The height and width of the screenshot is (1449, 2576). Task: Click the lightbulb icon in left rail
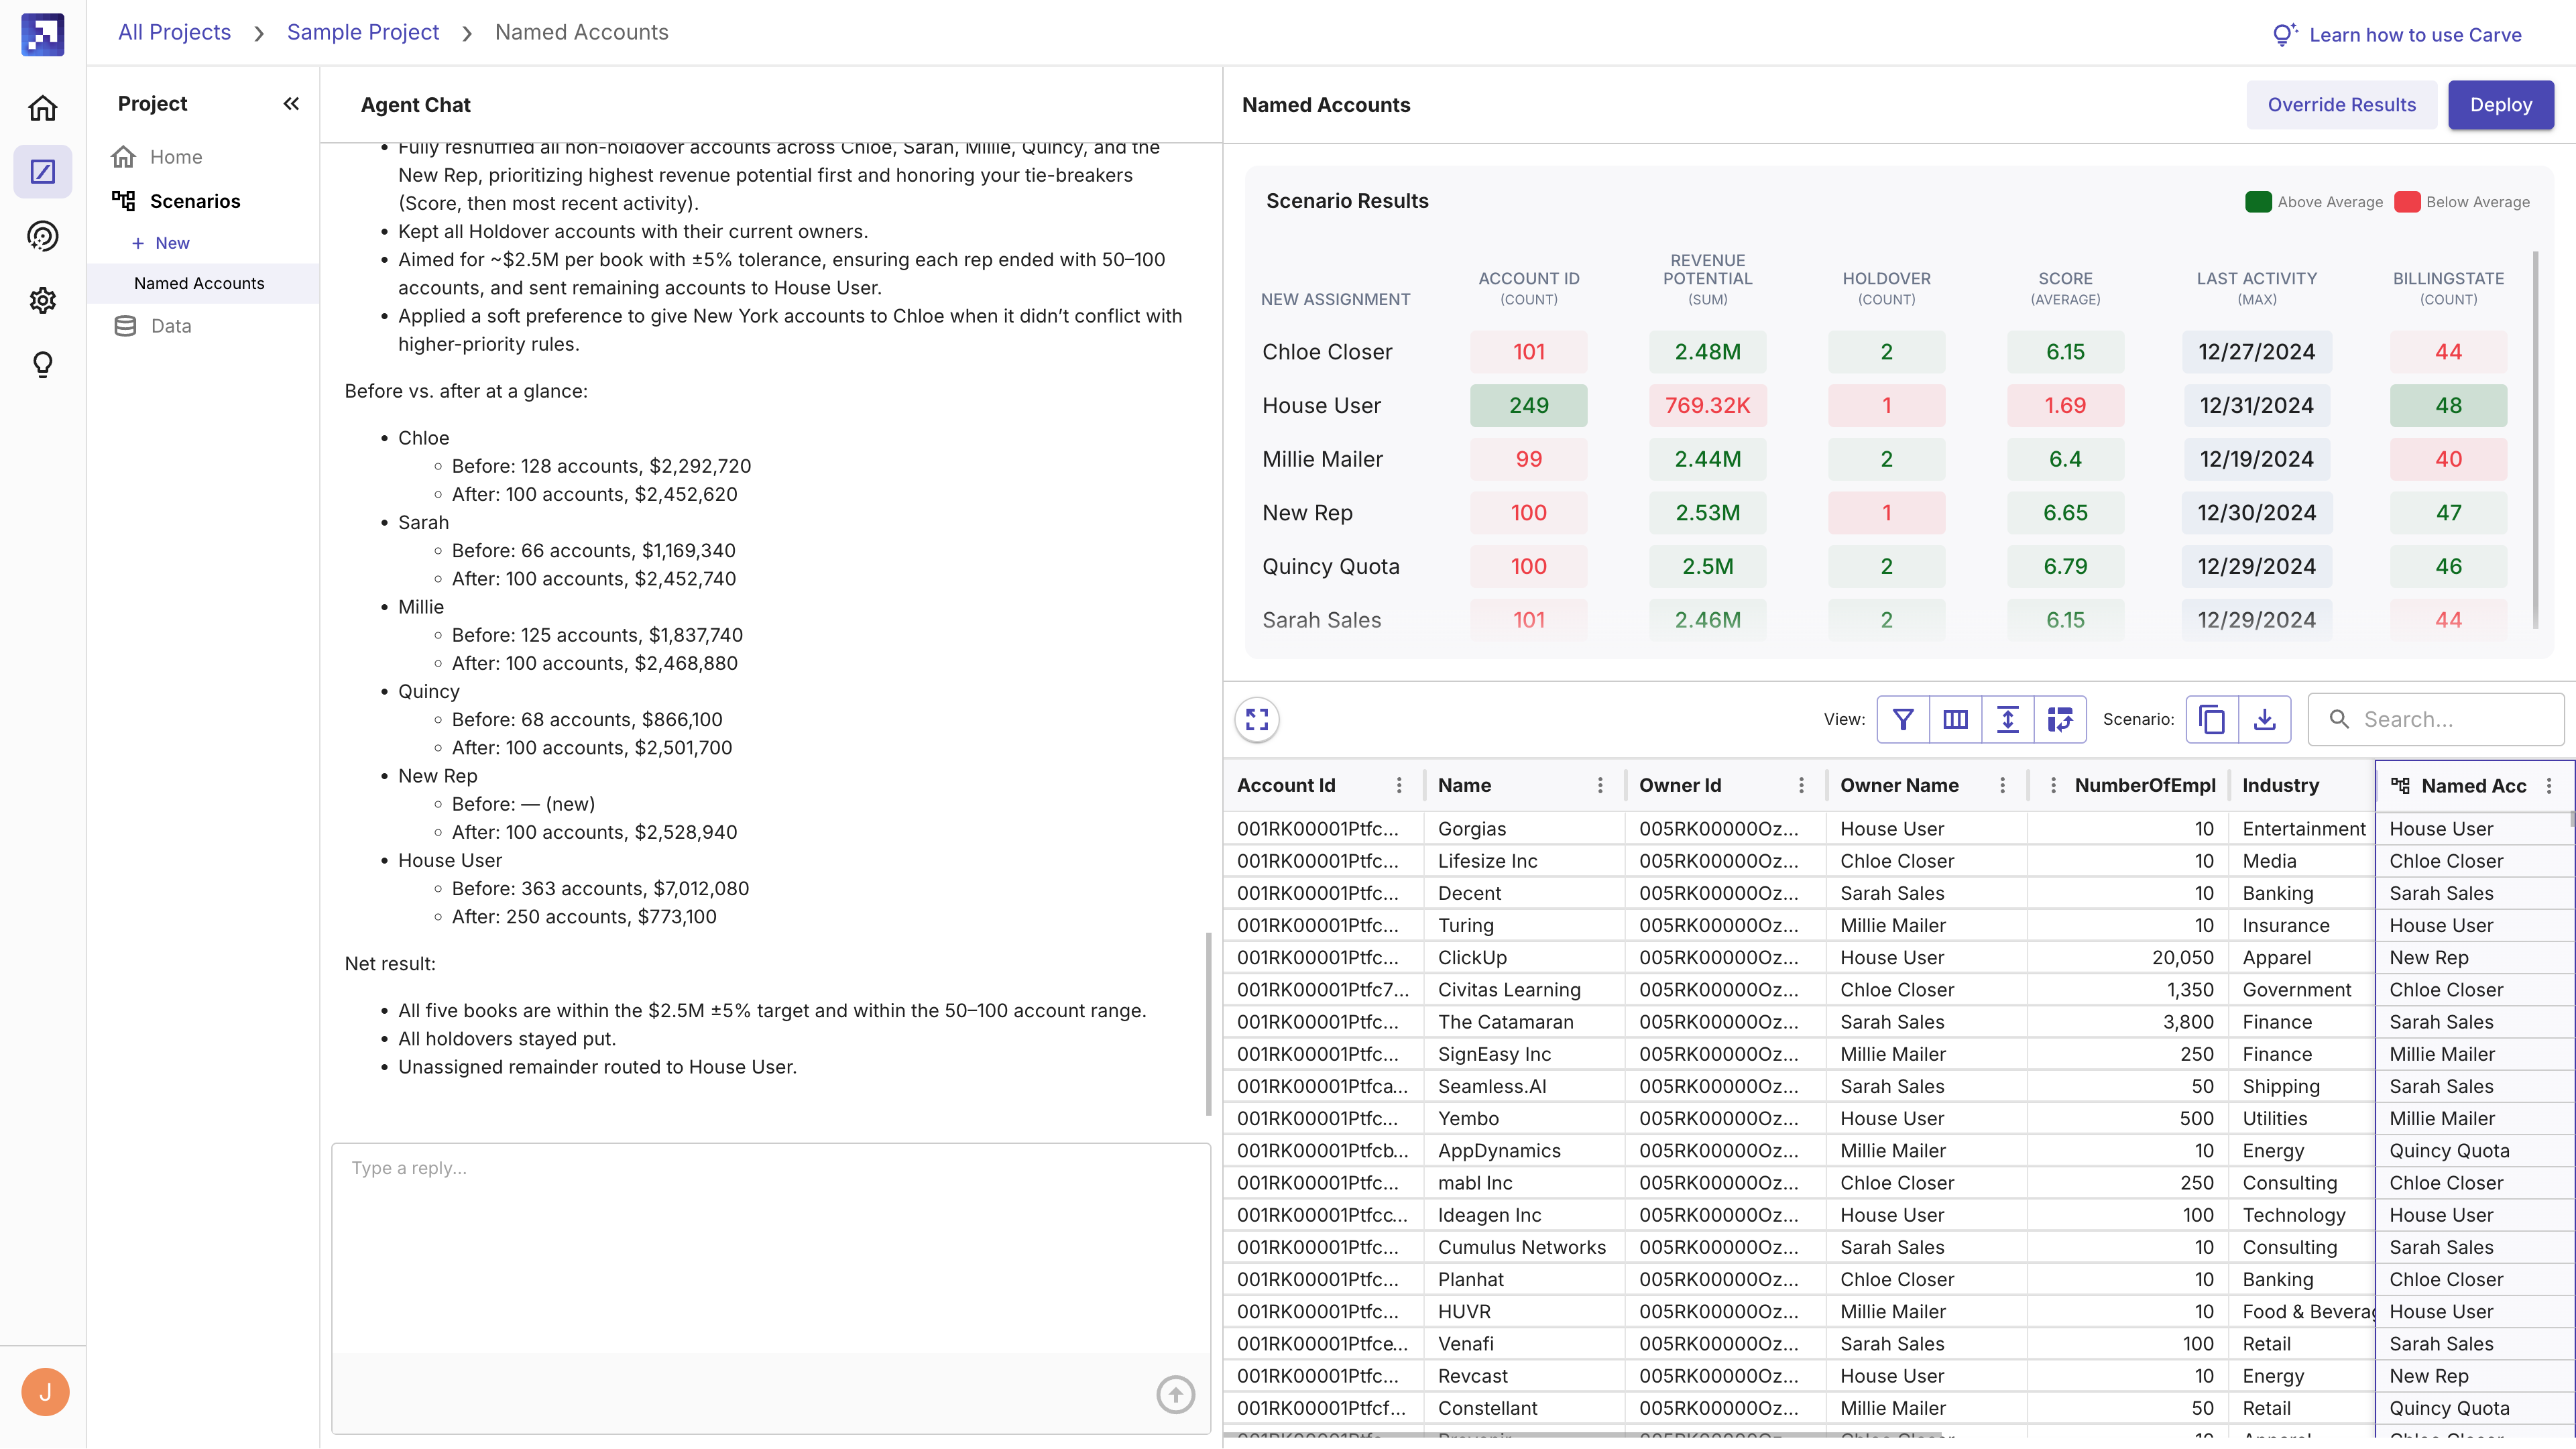42,364
